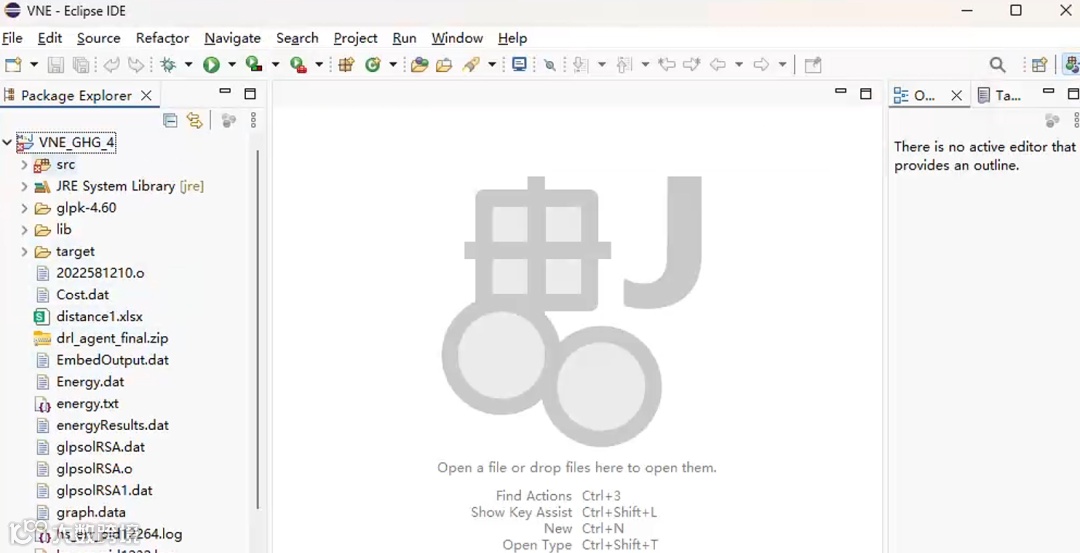Click the Save All toolbar icon
This screenshot has height=553, width=1080.
81,65
